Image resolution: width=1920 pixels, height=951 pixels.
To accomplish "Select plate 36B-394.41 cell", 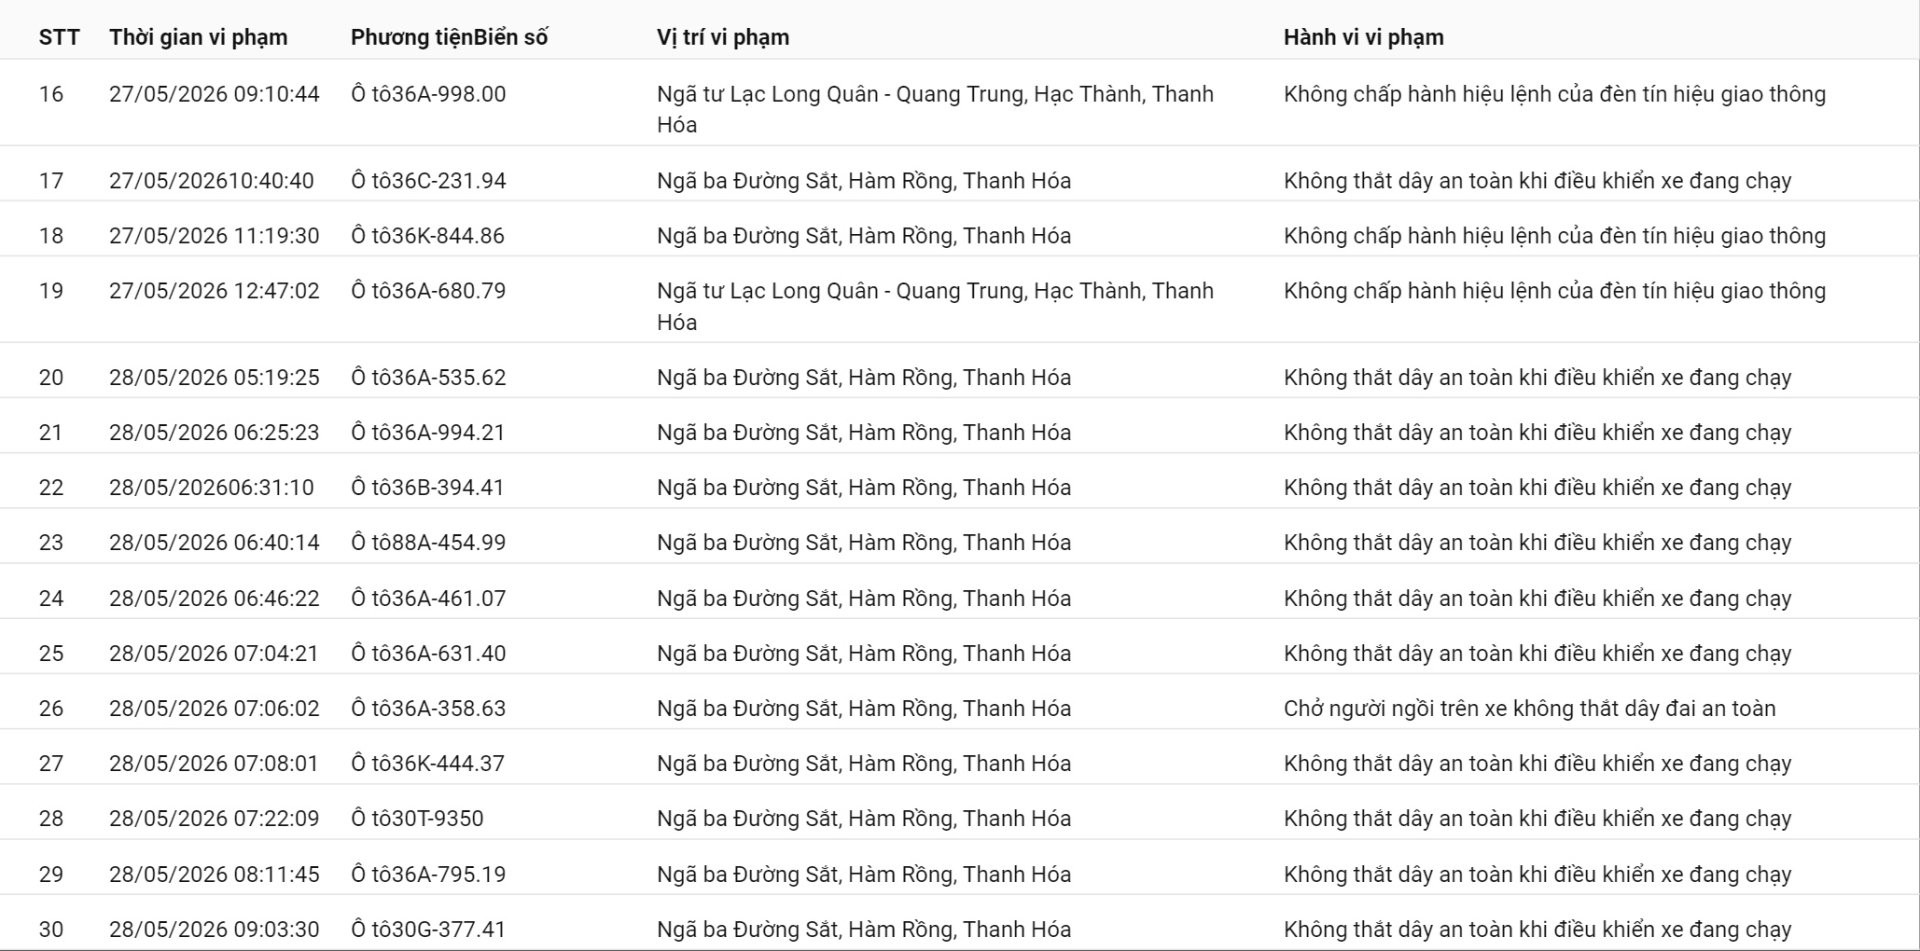I will (x=428, y=488).
